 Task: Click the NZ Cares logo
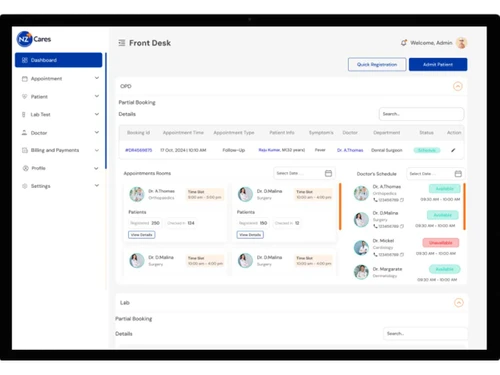pos(34,39)
